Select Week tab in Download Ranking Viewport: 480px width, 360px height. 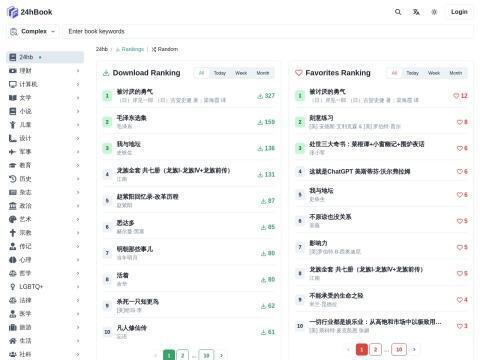(x=241, y=73)
